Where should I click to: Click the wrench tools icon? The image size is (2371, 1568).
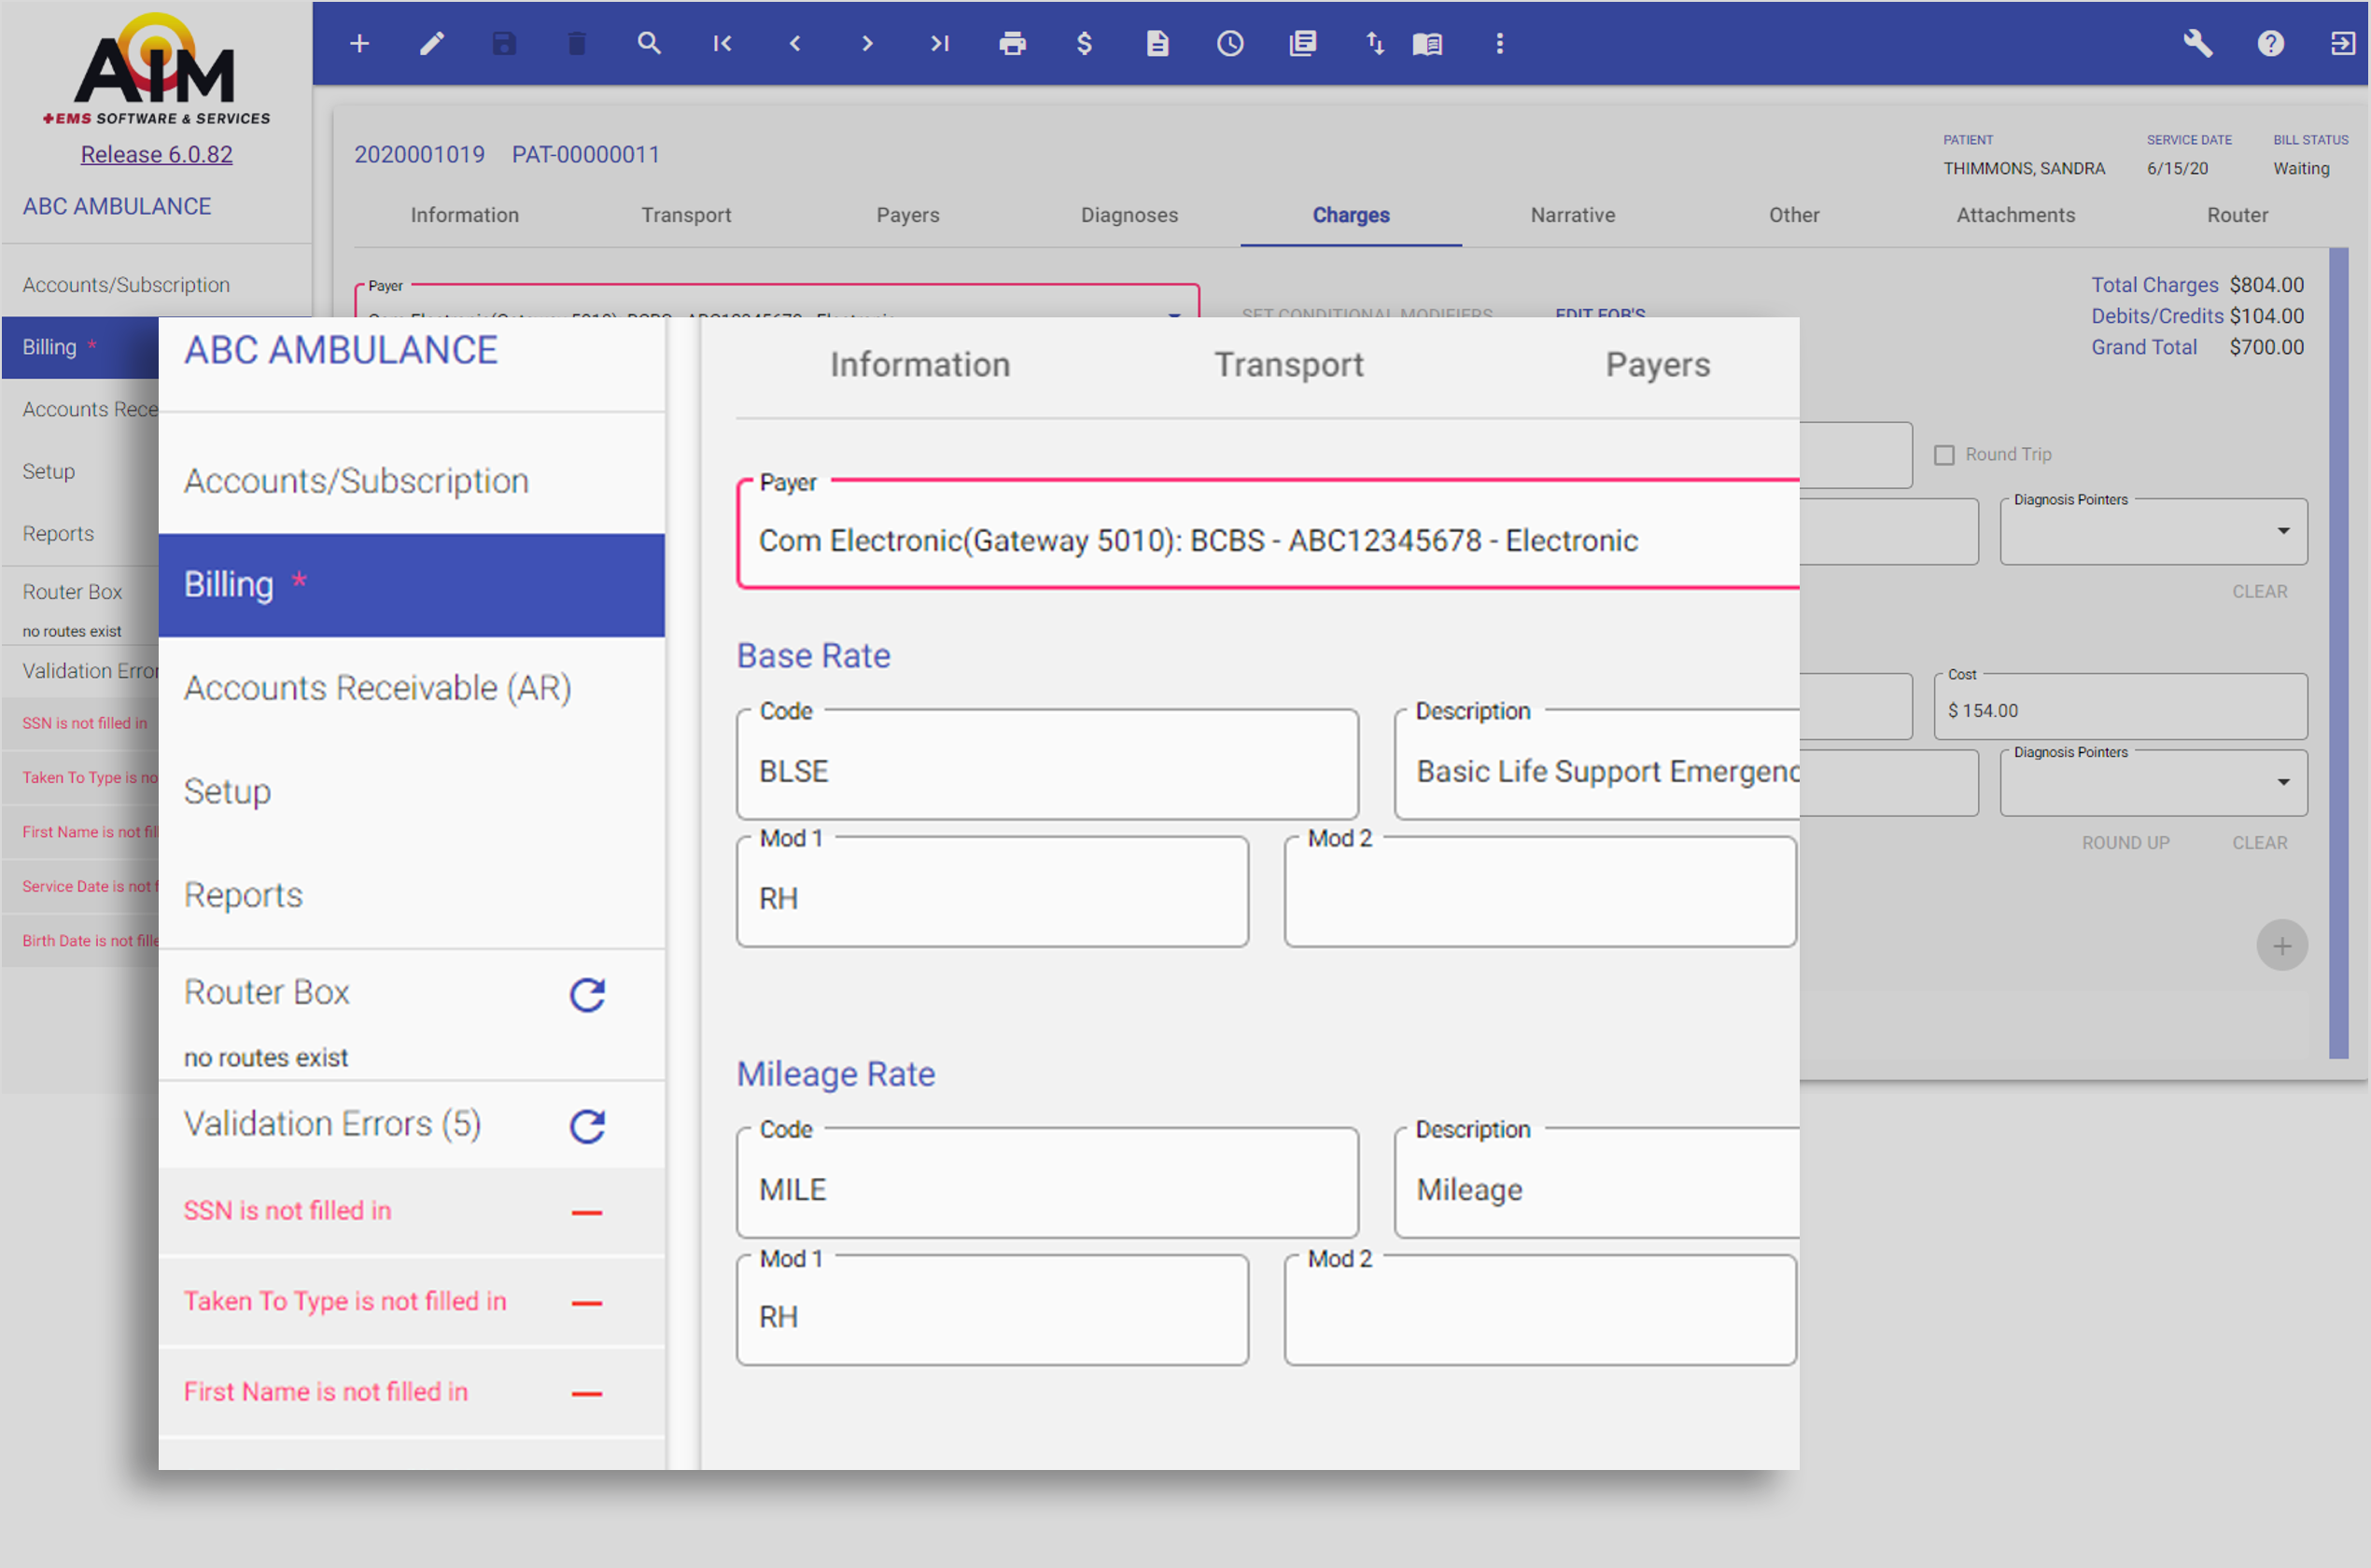2197,43
